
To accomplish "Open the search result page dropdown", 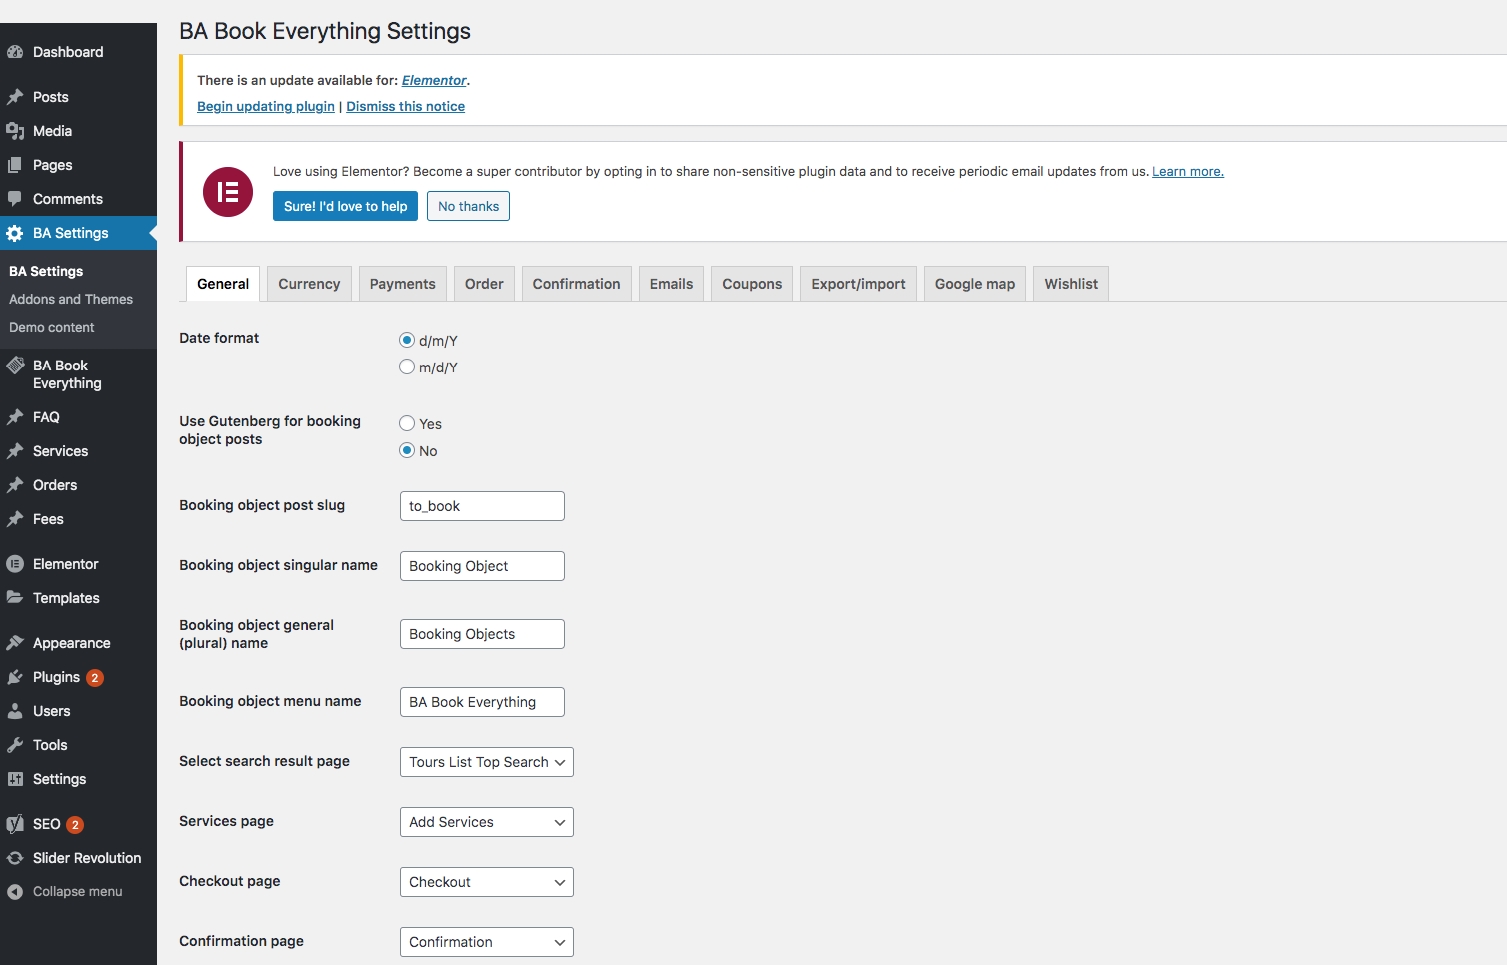I will [x=486, y=762].
